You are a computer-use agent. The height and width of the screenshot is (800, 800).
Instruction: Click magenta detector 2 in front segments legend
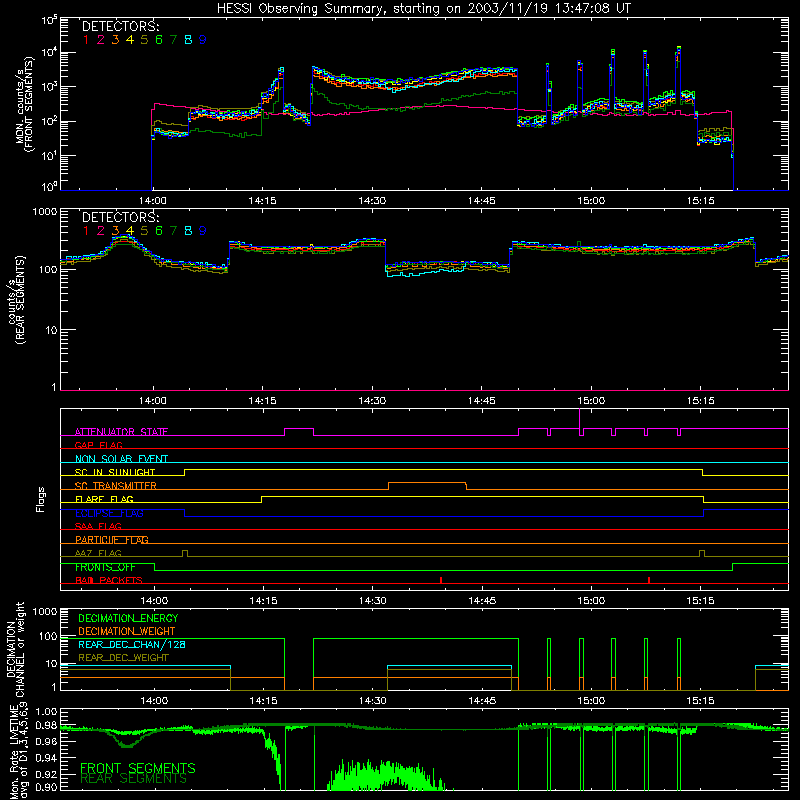101,40
